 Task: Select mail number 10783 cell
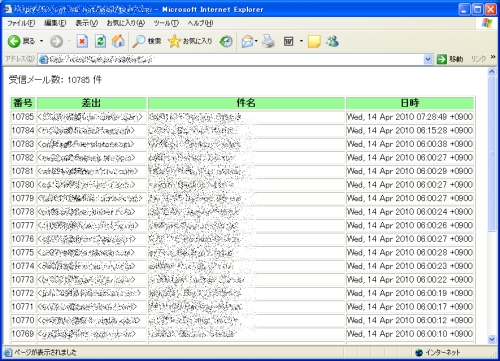pyautogui.click(x=23, y=144)
